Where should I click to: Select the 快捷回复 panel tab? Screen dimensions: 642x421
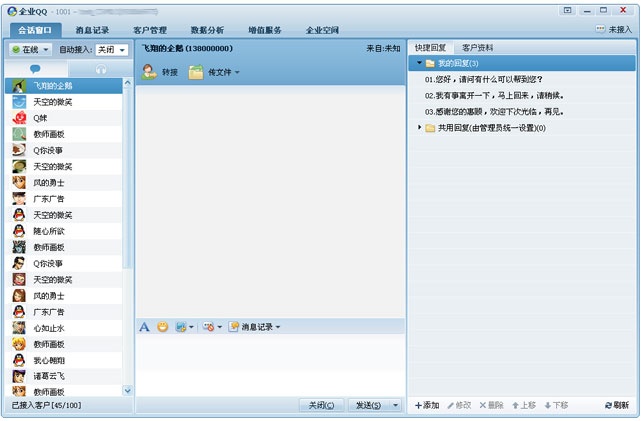point(430,48)
